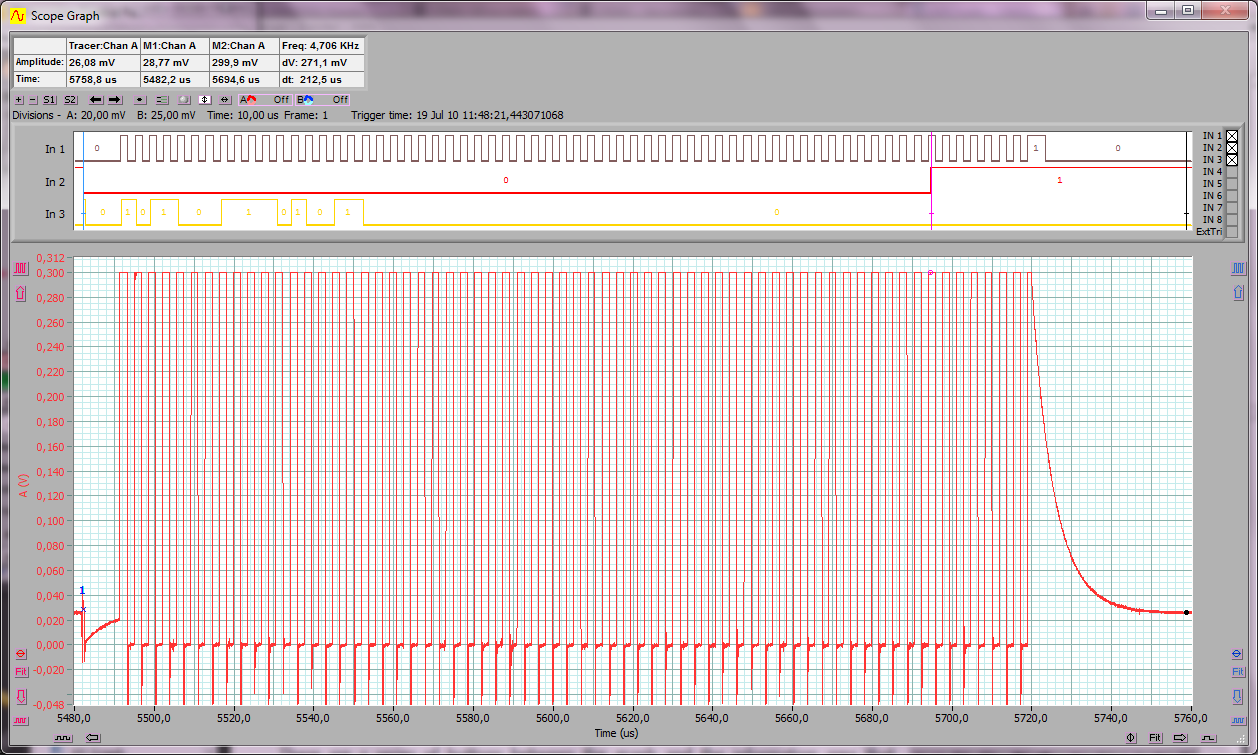Enable the IN 8 digital input checkbox
Screen dimensions: 1258x755
(x=1232, y=219)
